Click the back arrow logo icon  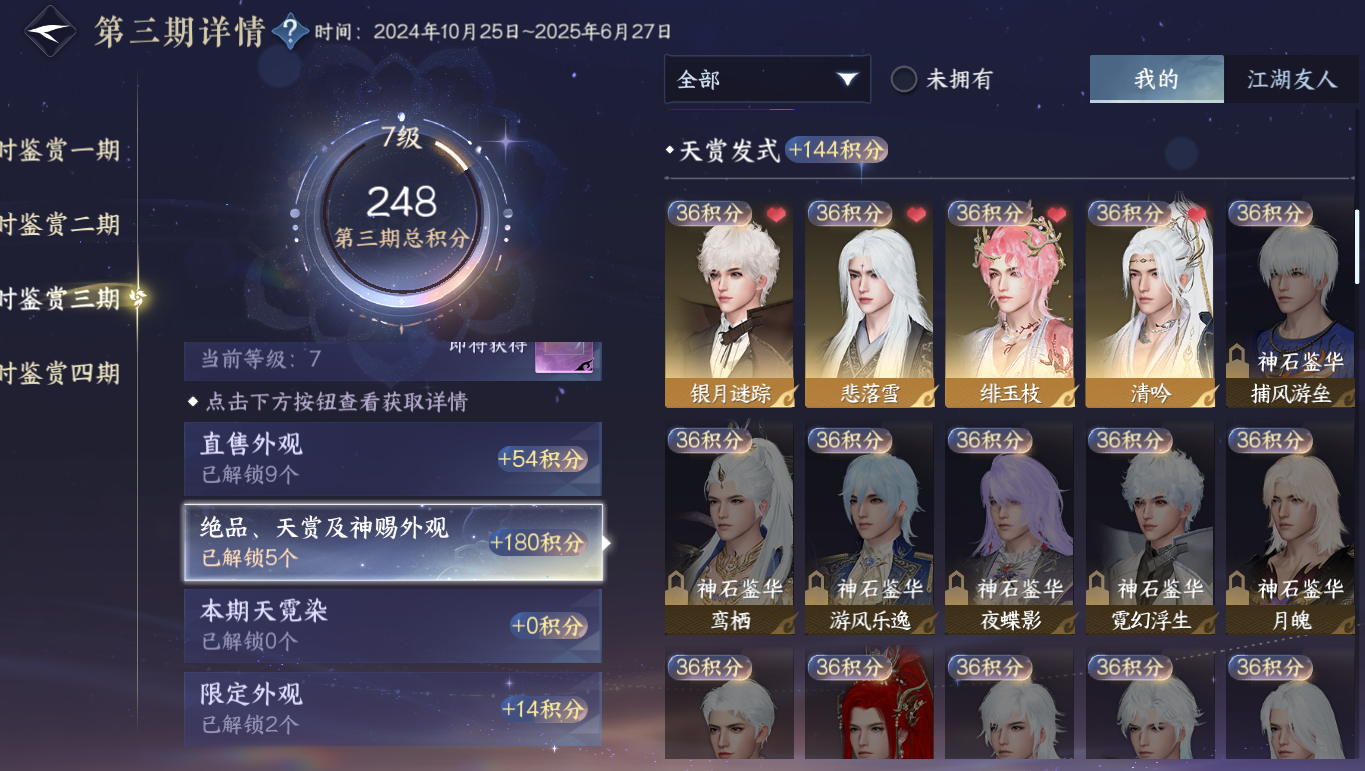49,32
